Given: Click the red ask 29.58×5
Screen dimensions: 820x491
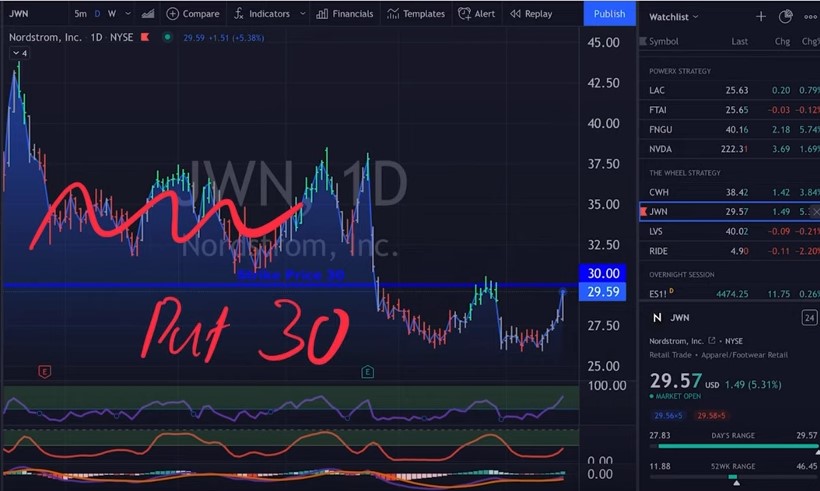Looking at the screenshot, I should tap(711, 416).
